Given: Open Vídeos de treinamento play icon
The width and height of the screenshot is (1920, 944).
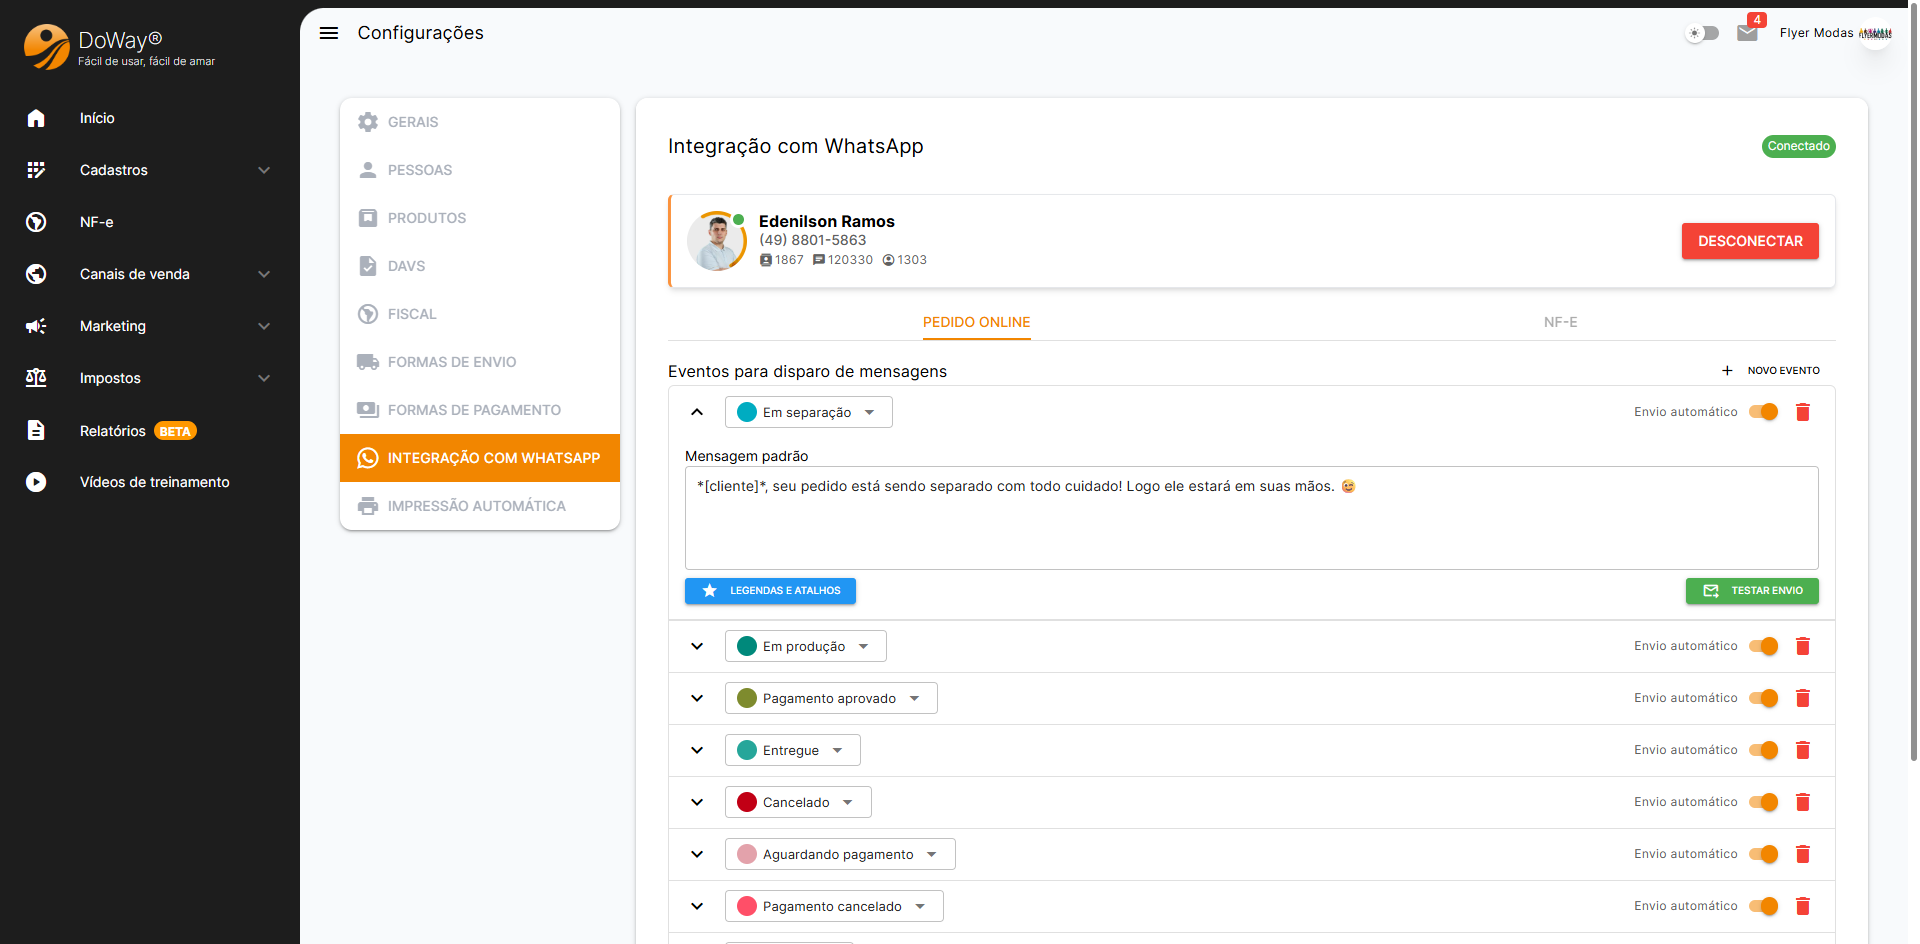Looking at the screenshot, I should pyautogui.click(x=36, y=482).
